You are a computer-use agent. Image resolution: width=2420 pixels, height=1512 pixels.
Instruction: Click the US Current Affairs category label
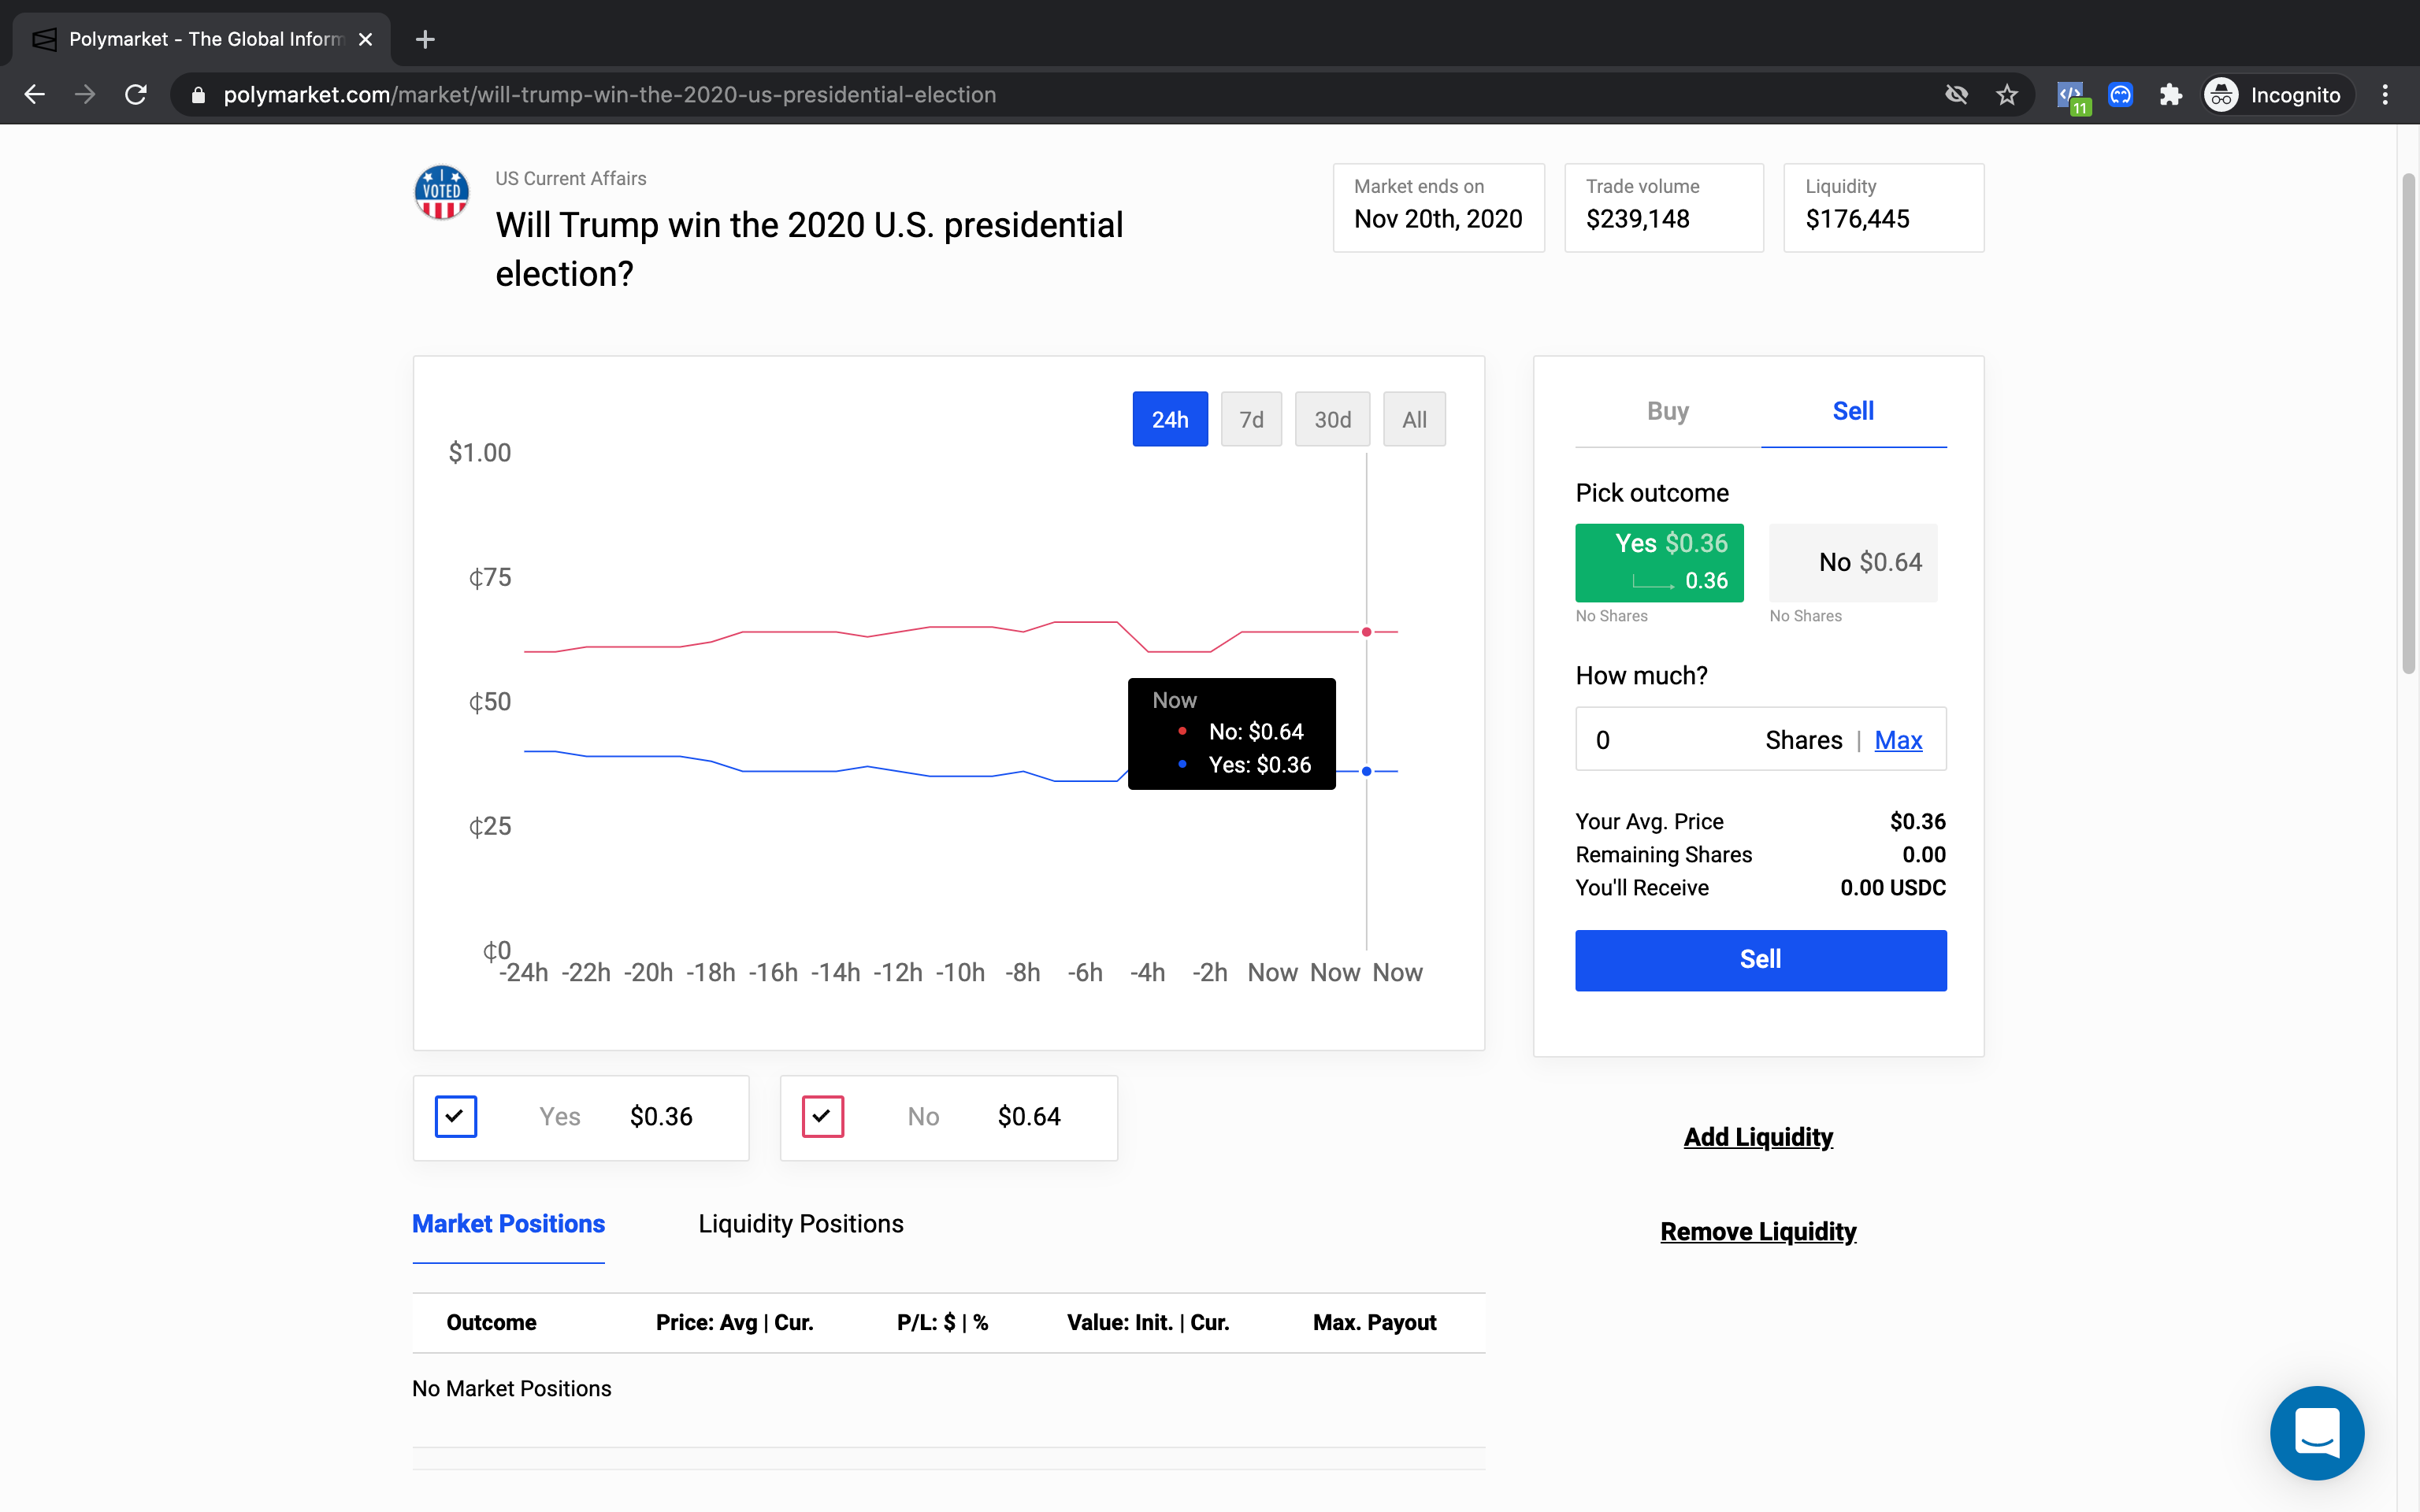(571, 178)
